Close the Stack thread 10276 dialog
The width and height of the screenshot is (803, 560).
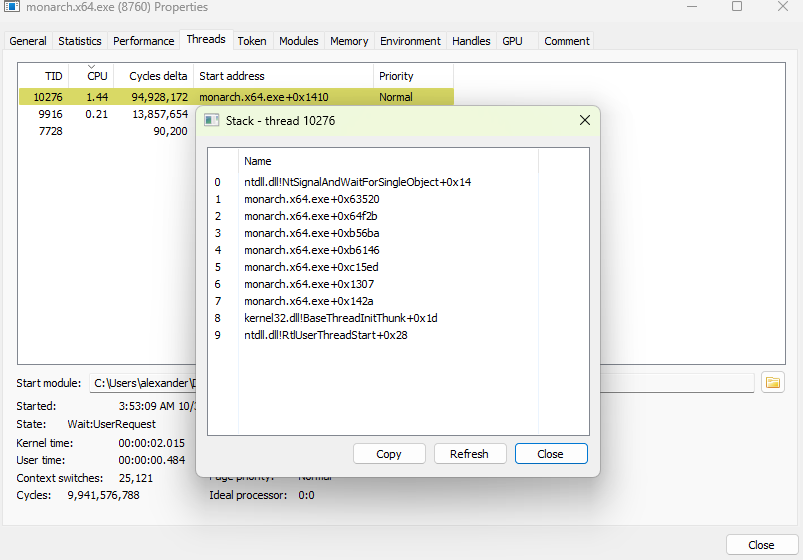(x=585, y=121)
